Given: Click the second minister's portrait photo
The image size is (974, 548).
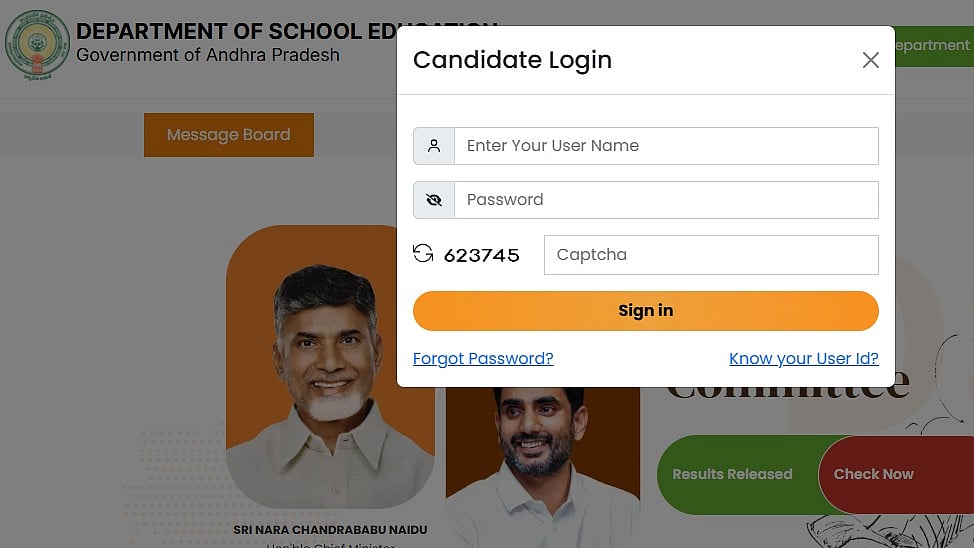Looking at the screenshot, I should [x=543, y=460].
